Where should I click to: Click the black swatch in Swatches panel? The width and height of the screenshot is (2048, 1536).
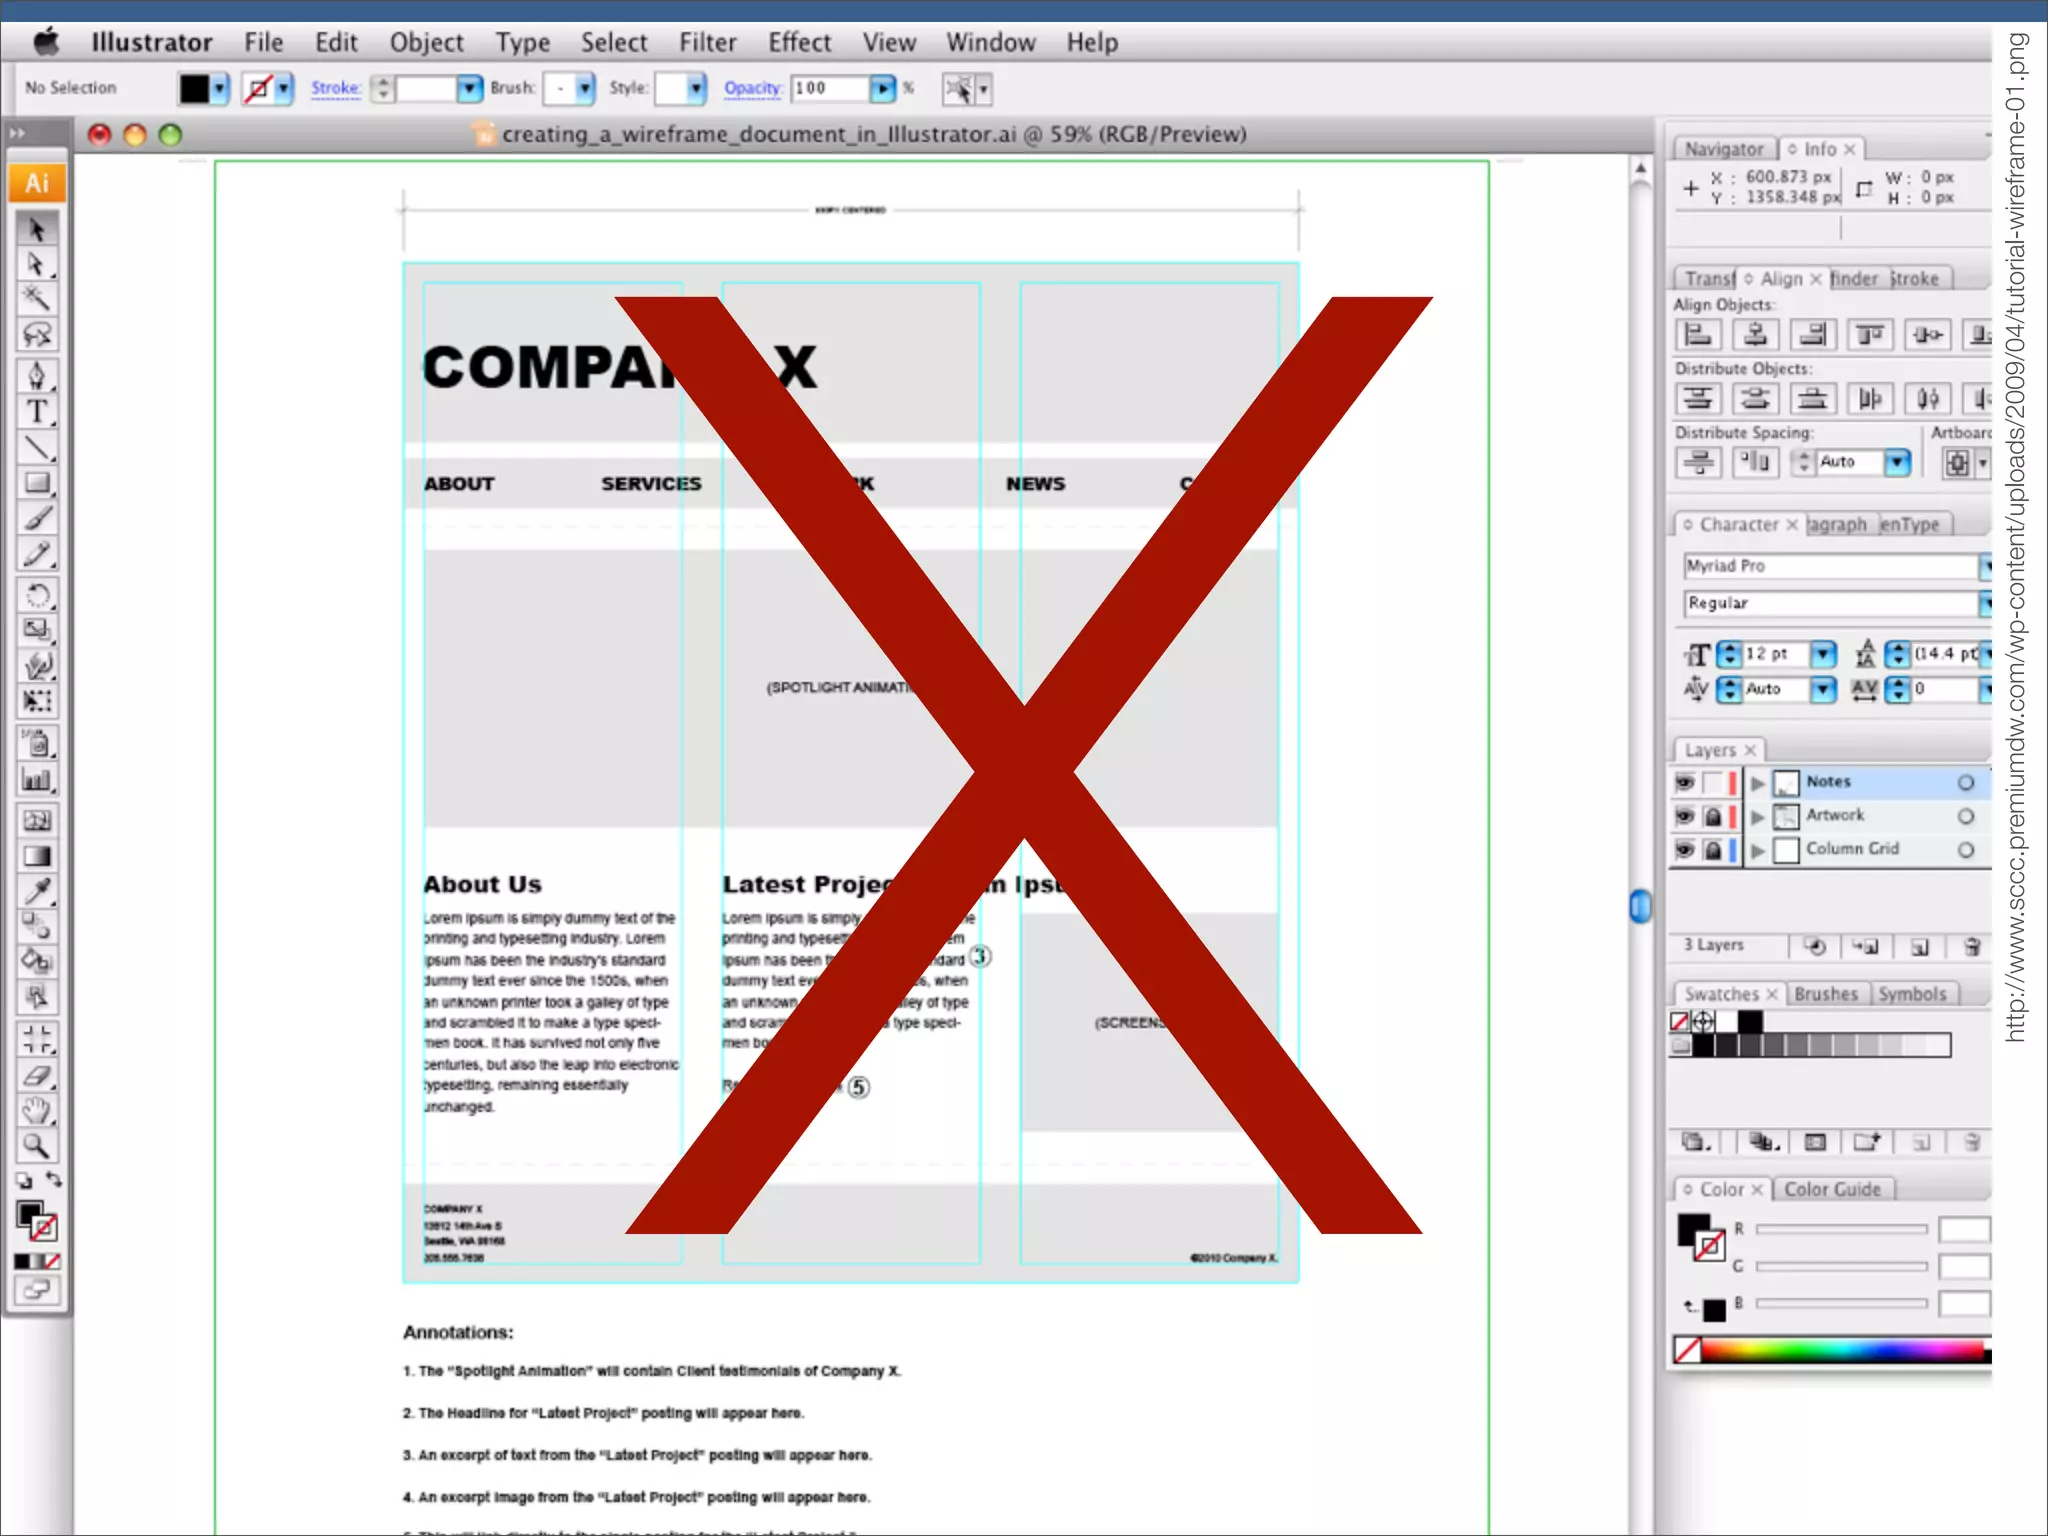(x=1750, y=1021)
